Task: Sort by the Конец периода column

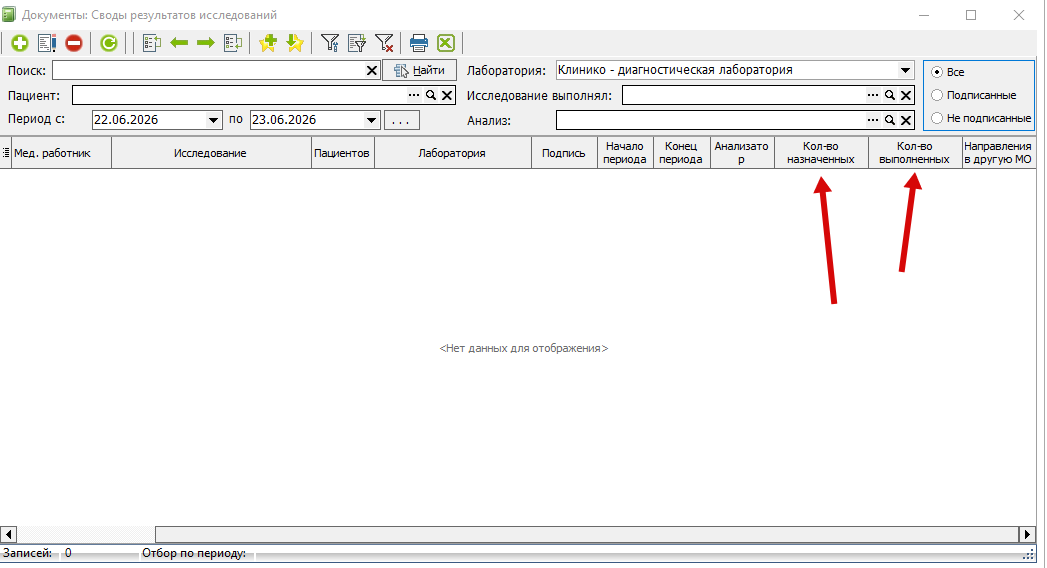Action: 682,153
